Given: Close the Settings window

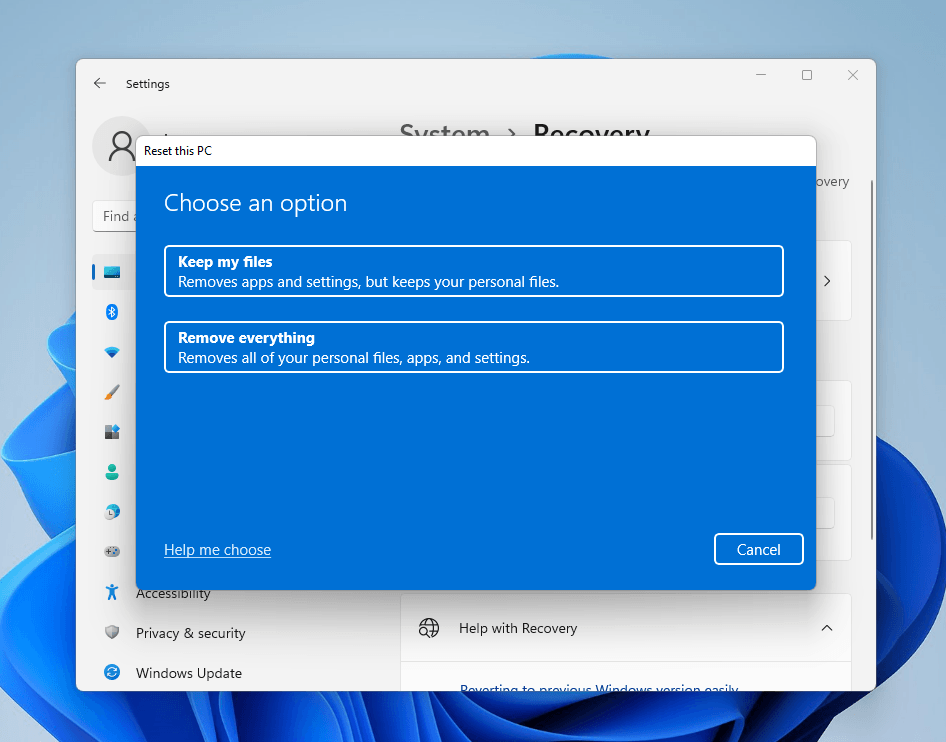Looking at the screenshot, I should tap(852, 75).
